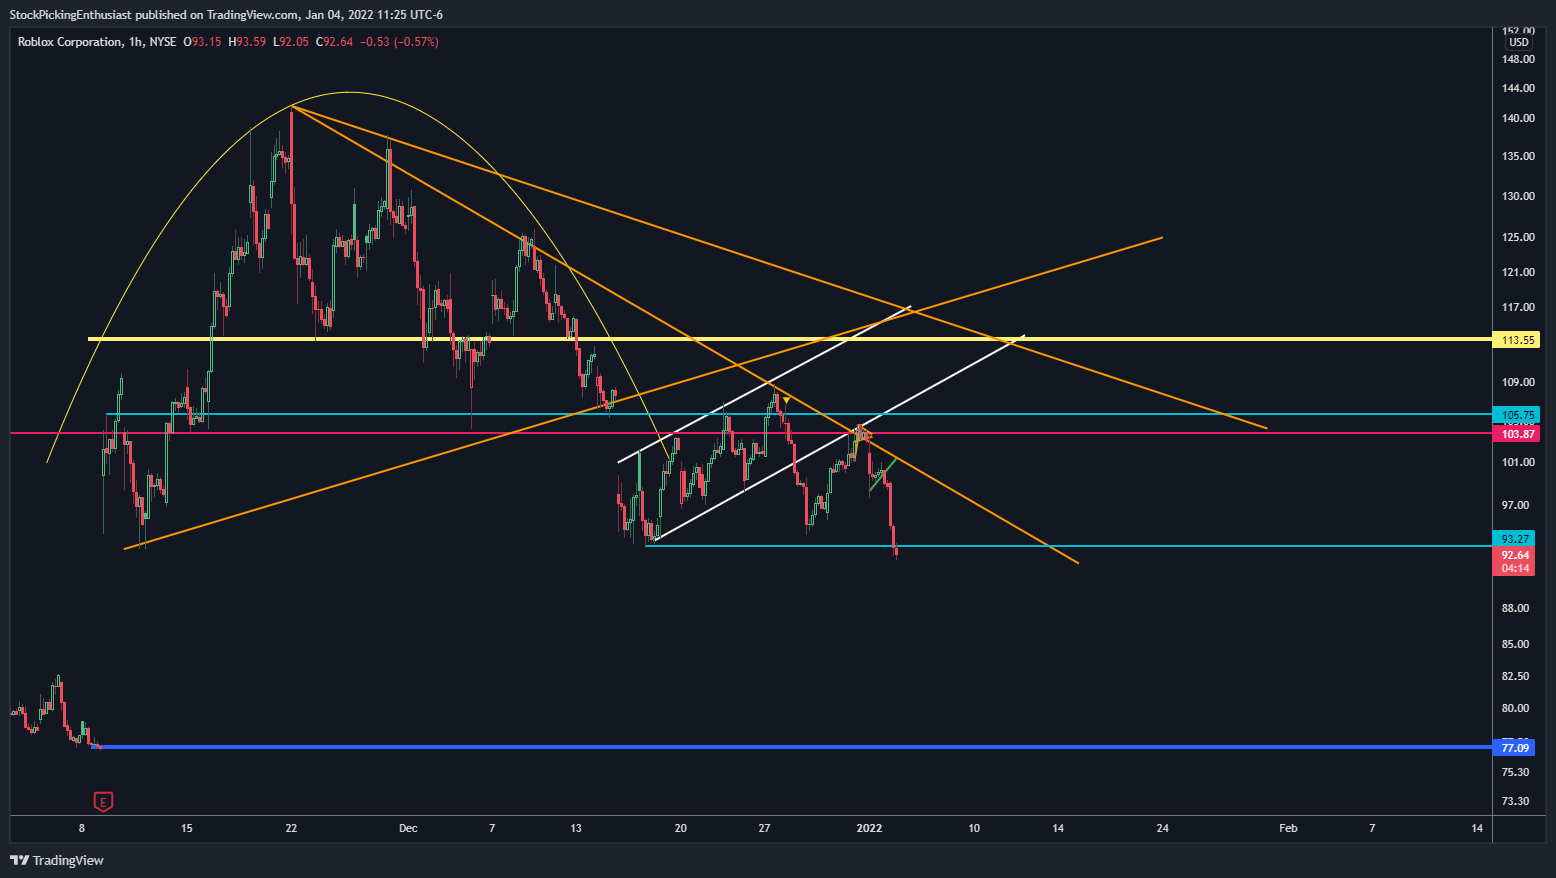
Task: Select the blue 77.09 price label
Action: pos(1514,748)
